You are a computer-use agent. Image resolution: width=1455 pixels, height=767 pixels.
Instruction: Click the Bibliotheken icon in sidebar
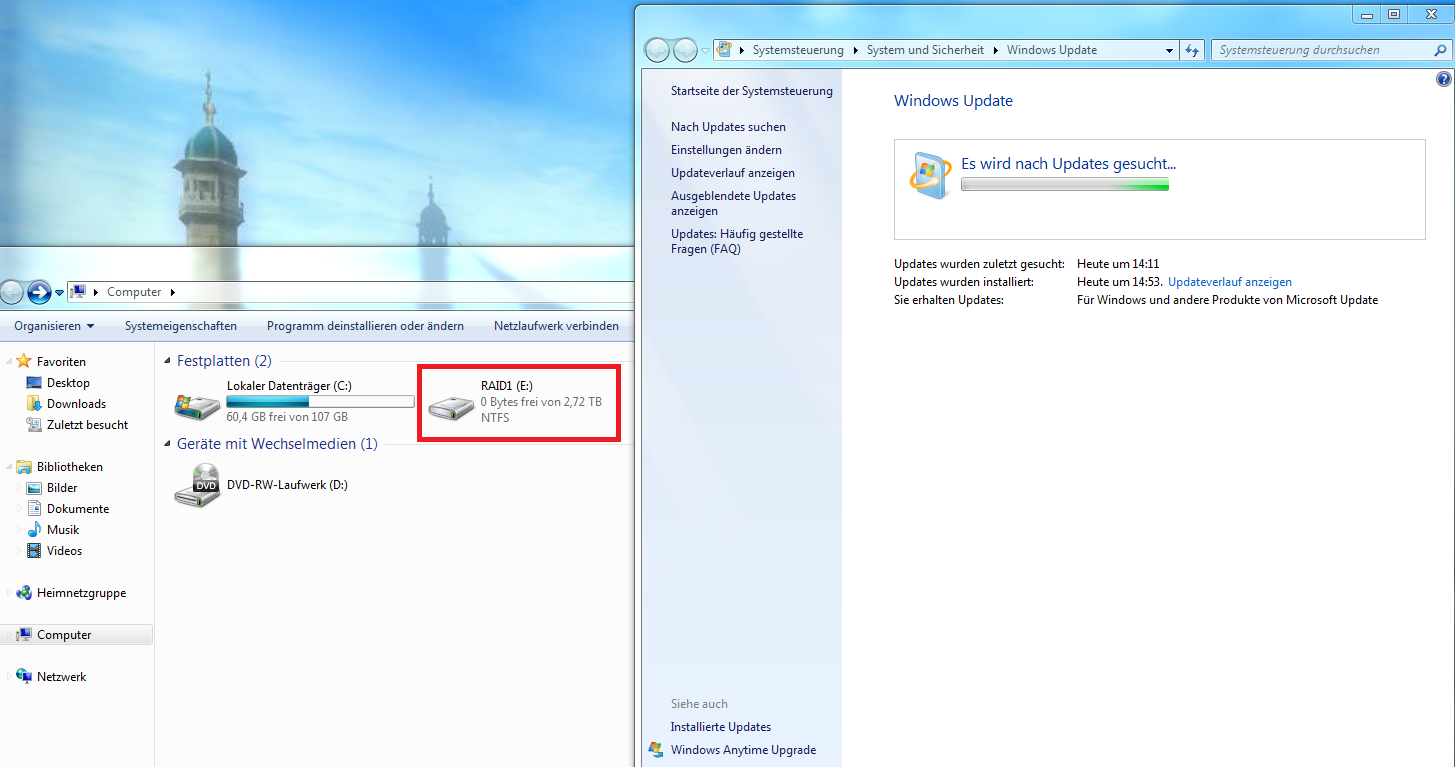(x=24, y=467)
